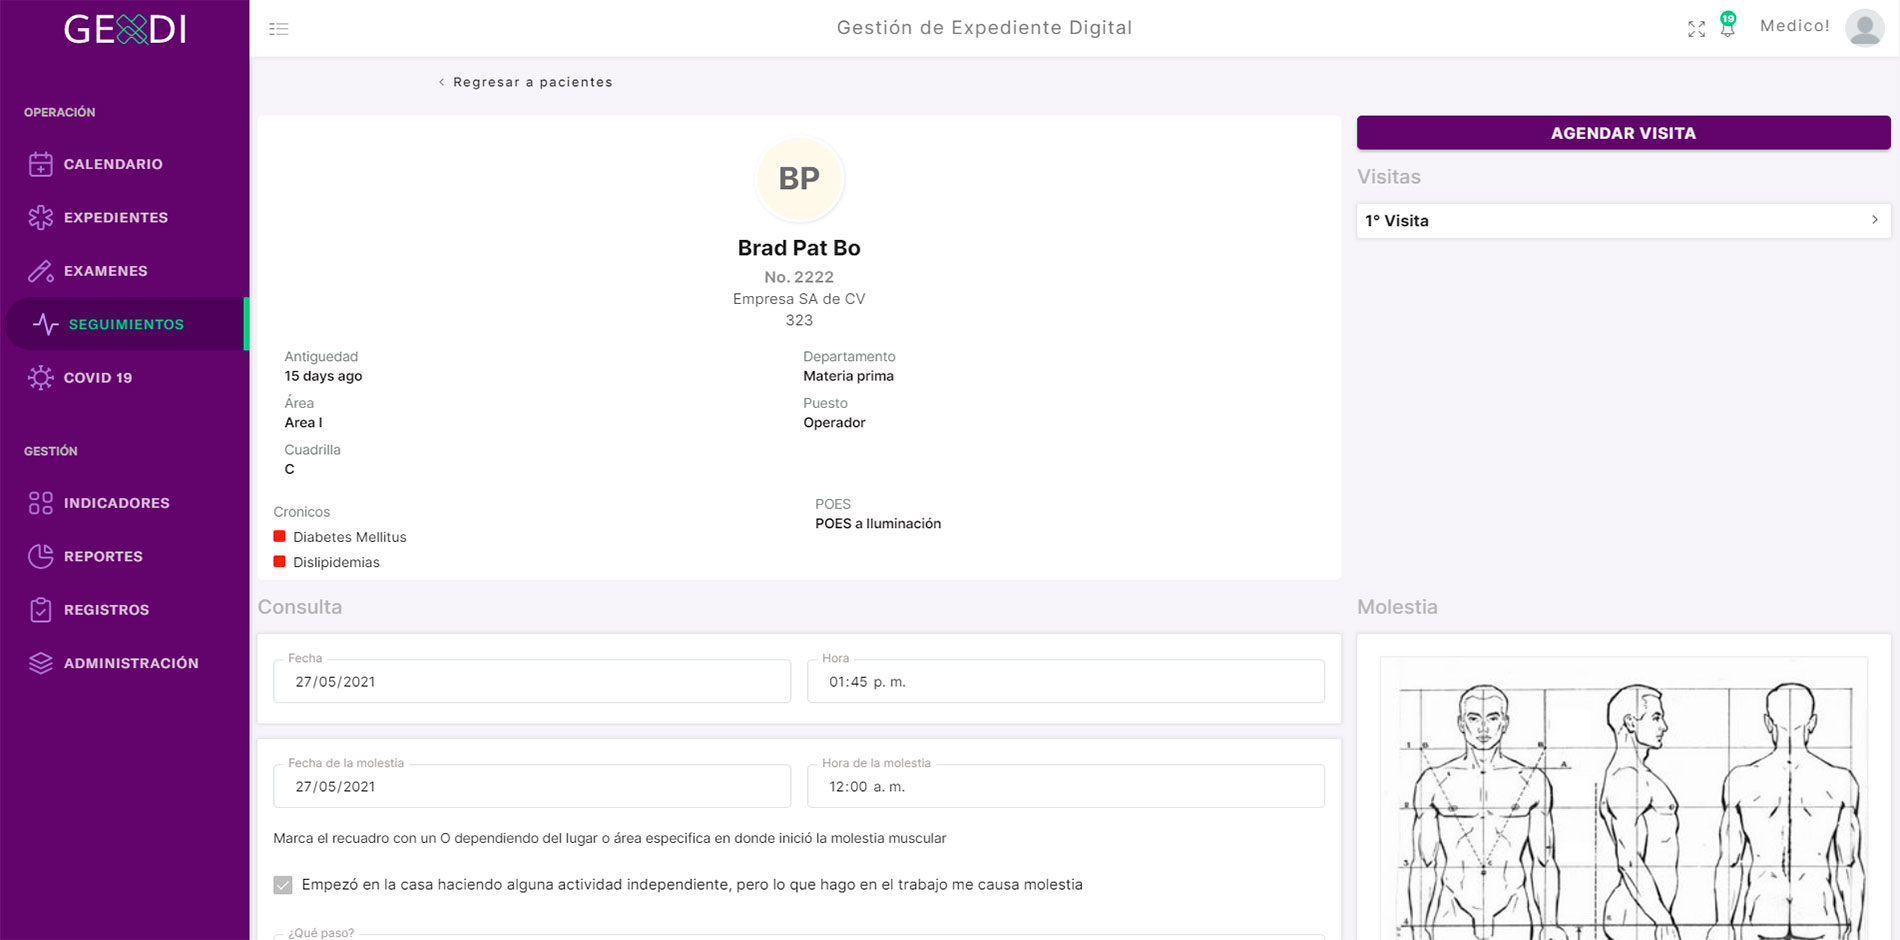Click 'Empresa SA de CV' text

tap(799, 299)
